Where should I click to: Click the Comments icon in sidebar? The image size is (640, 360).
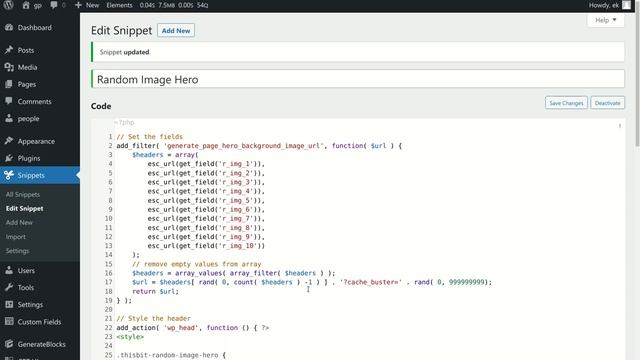(x=9, y=101)
